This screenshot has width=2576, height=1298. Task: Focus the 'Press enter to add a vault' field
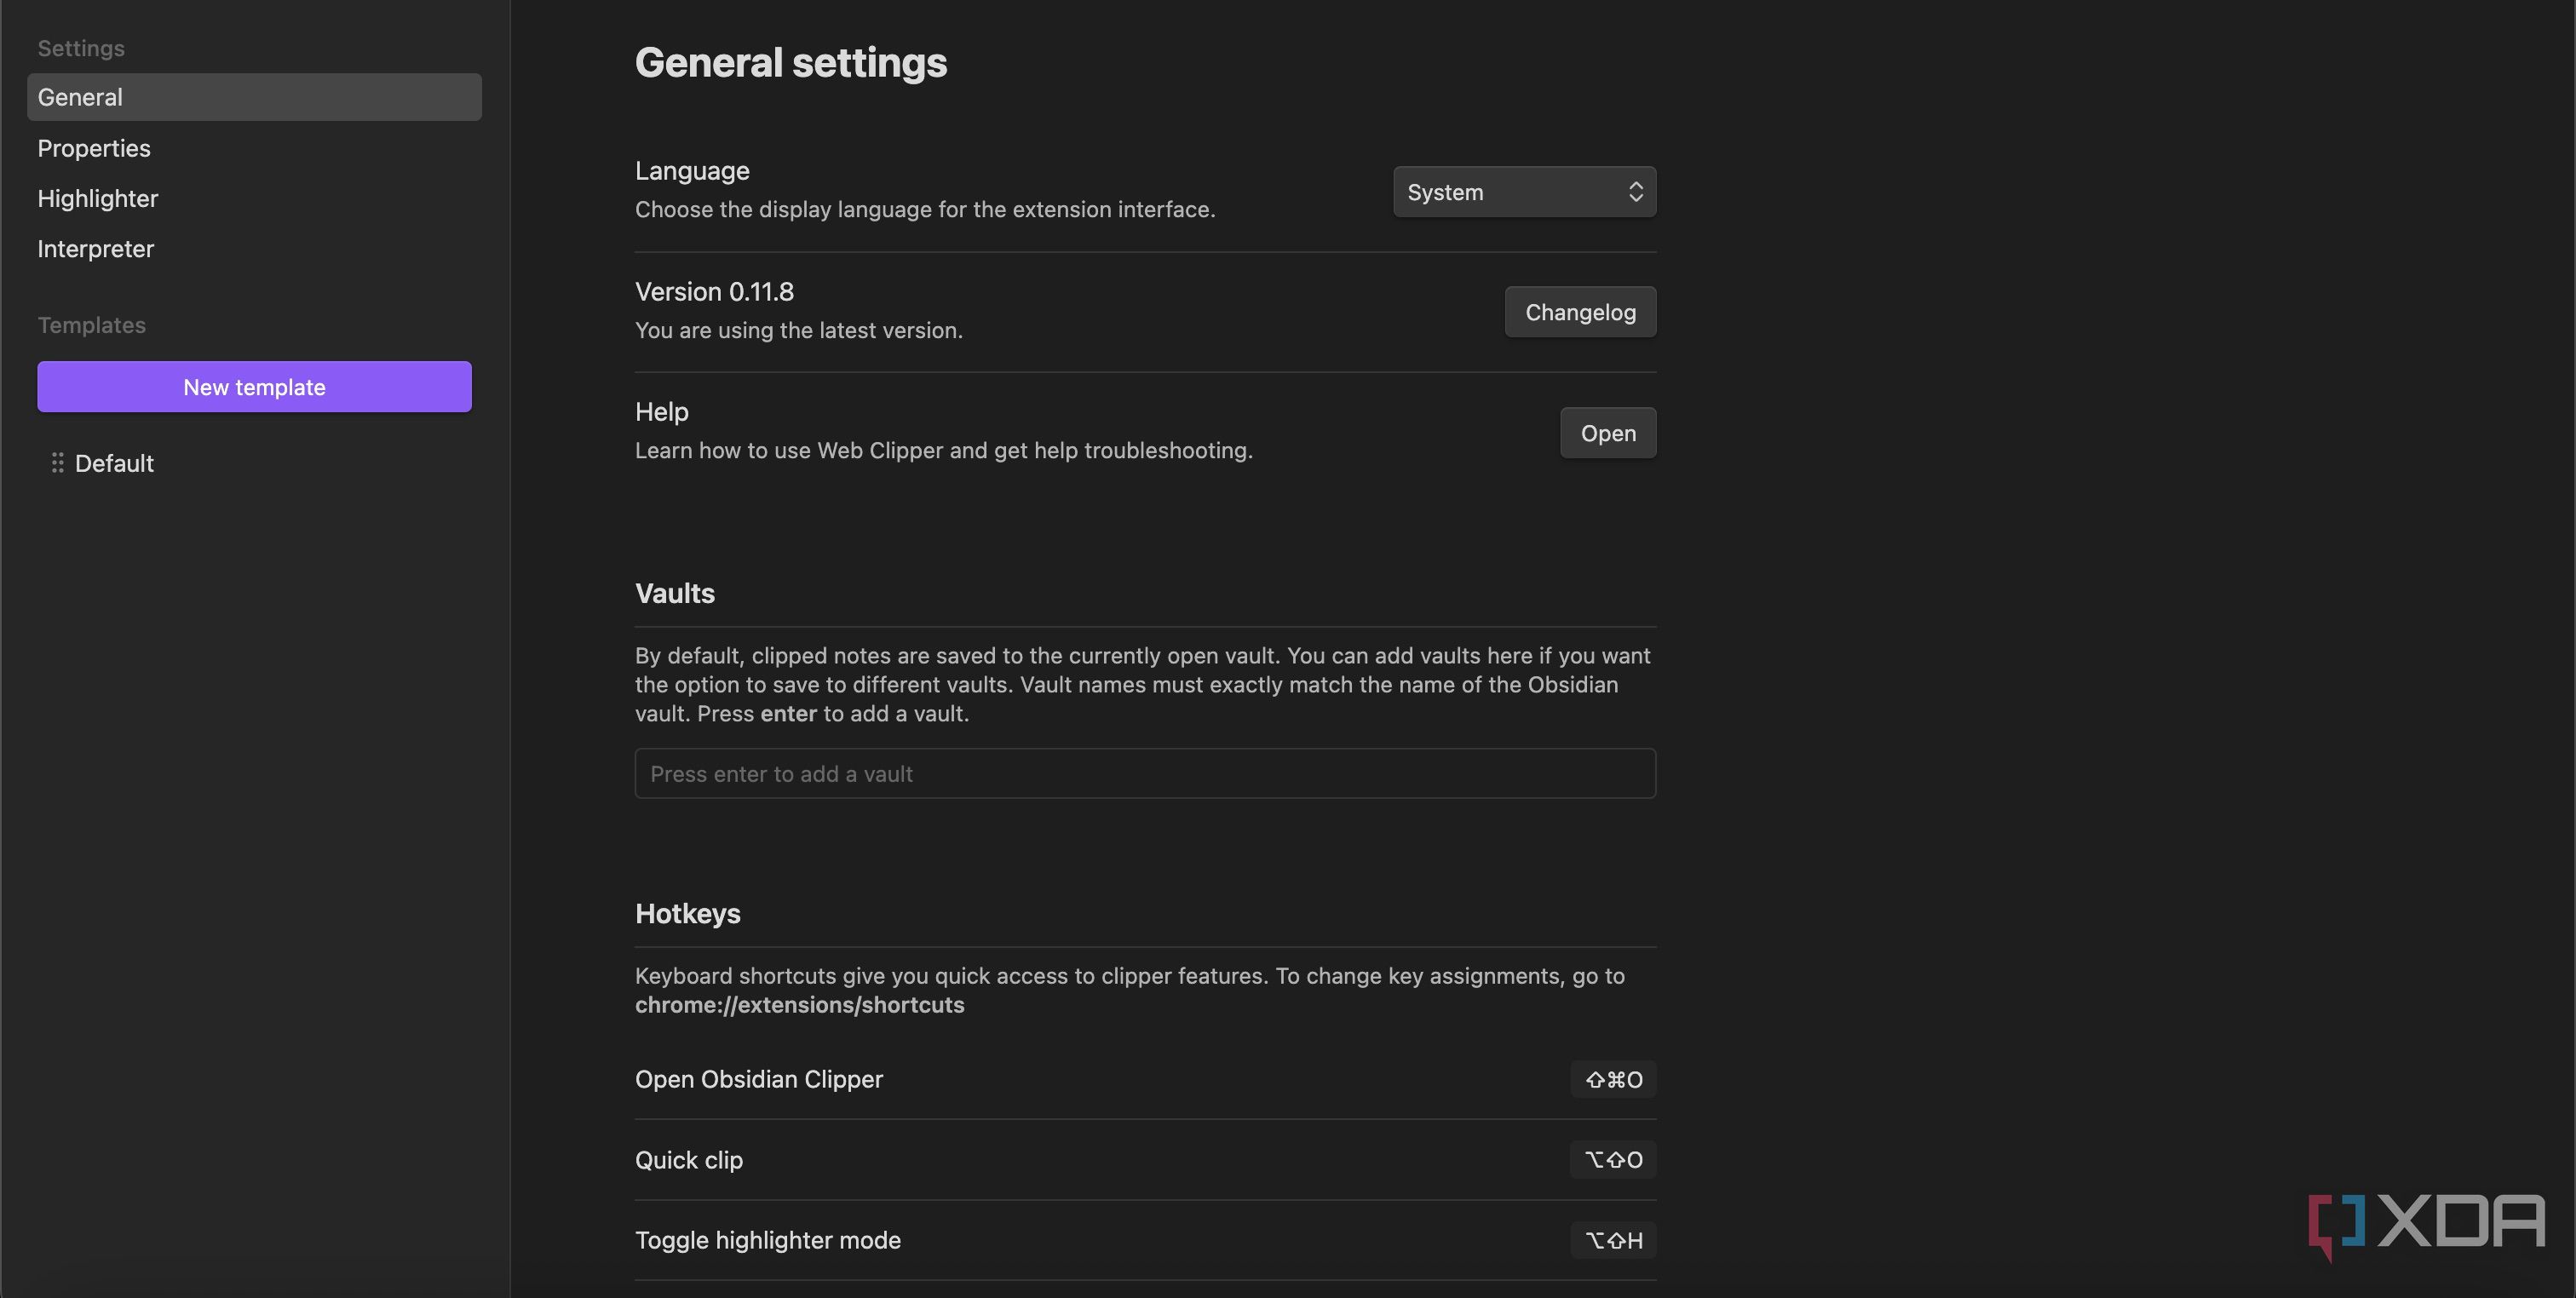coord(1145,773)
